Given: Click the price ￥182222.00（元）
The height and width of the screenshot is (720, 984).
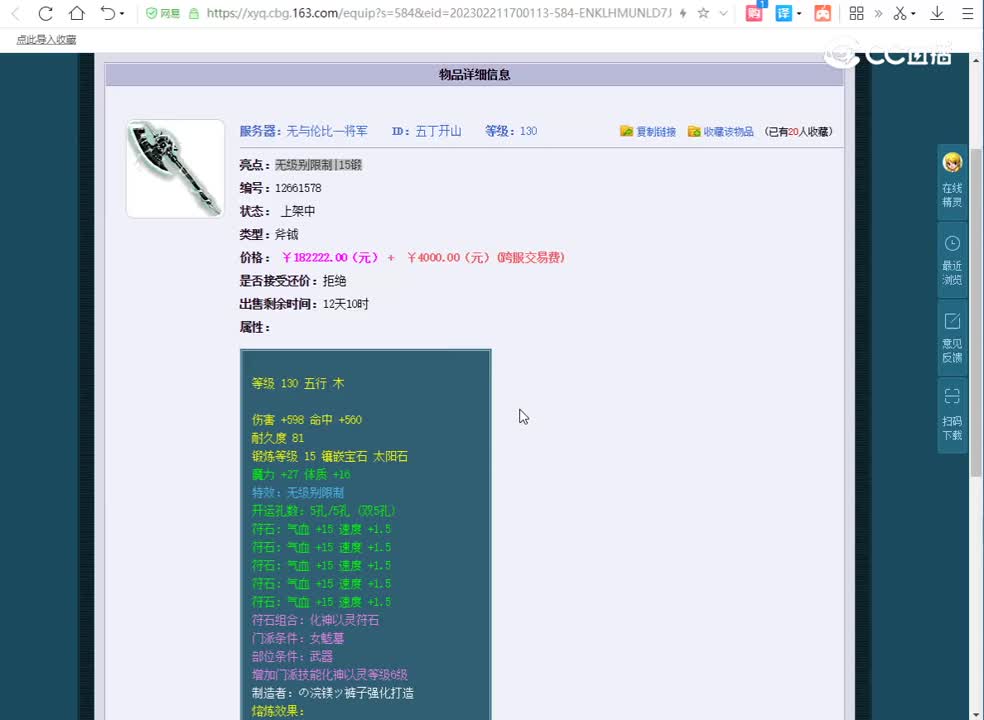Looking at the screenshot, I should pyautogui.click(x=330, y=258).
